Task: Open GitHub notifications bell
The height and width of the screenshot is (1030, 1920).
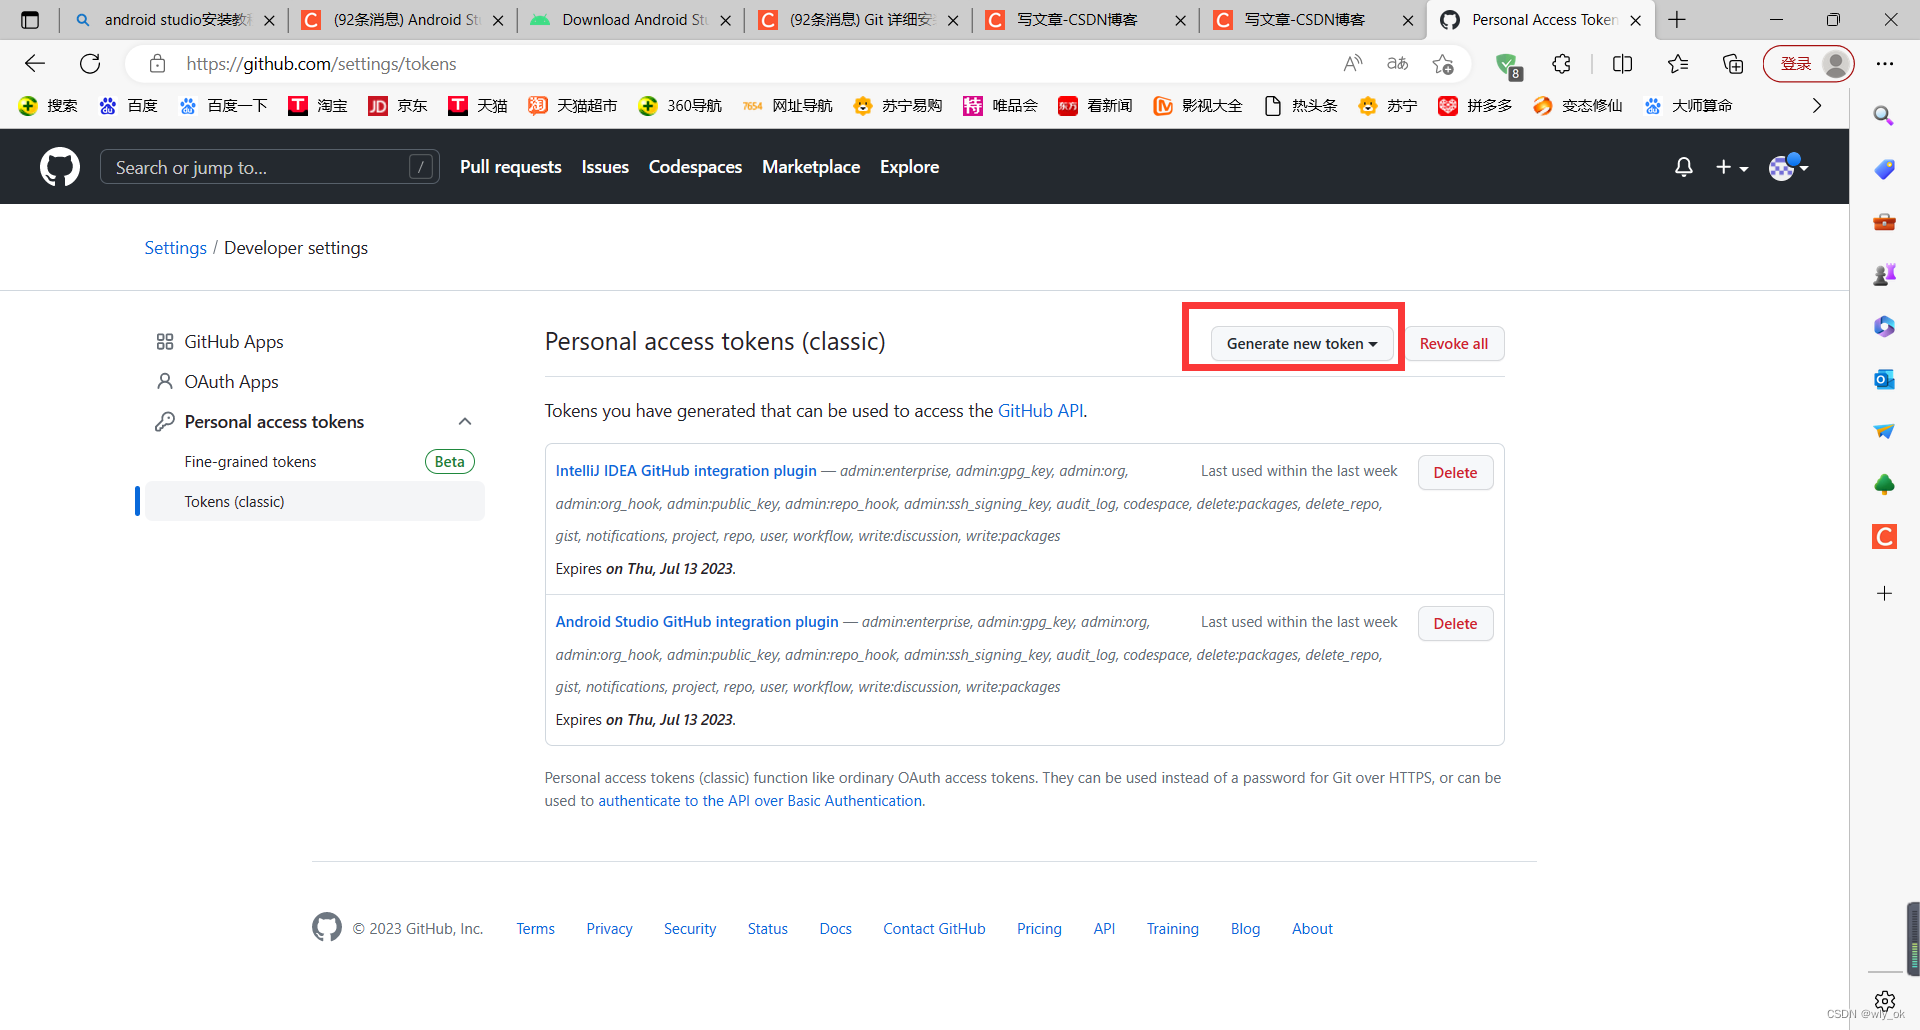Action: (1683, 167)
